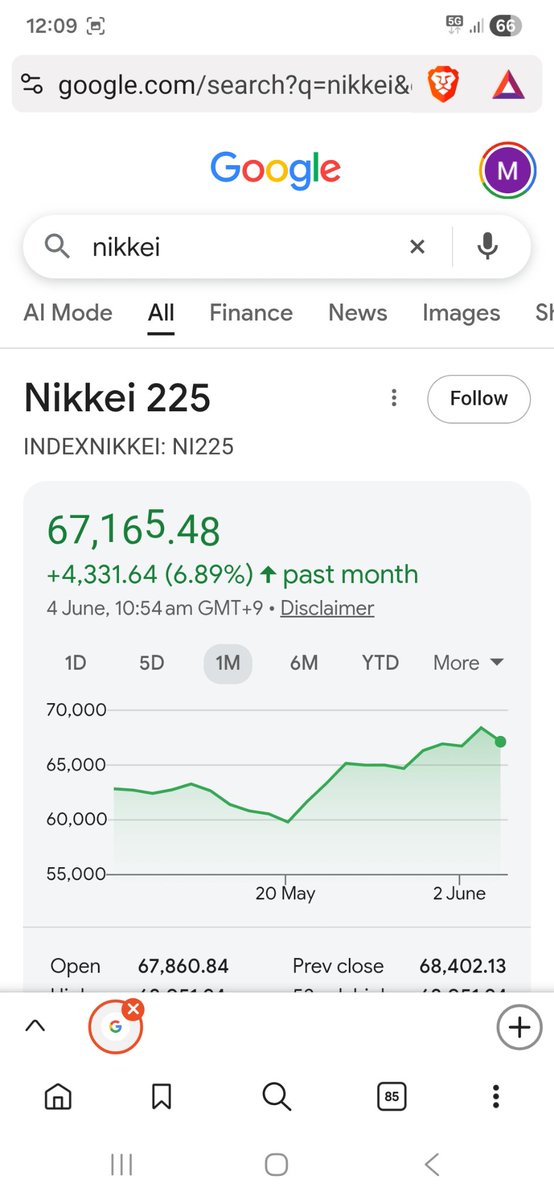Close the Google tab thumbnail badge
554x1200 pixels.
click(x=134, y=1010)
